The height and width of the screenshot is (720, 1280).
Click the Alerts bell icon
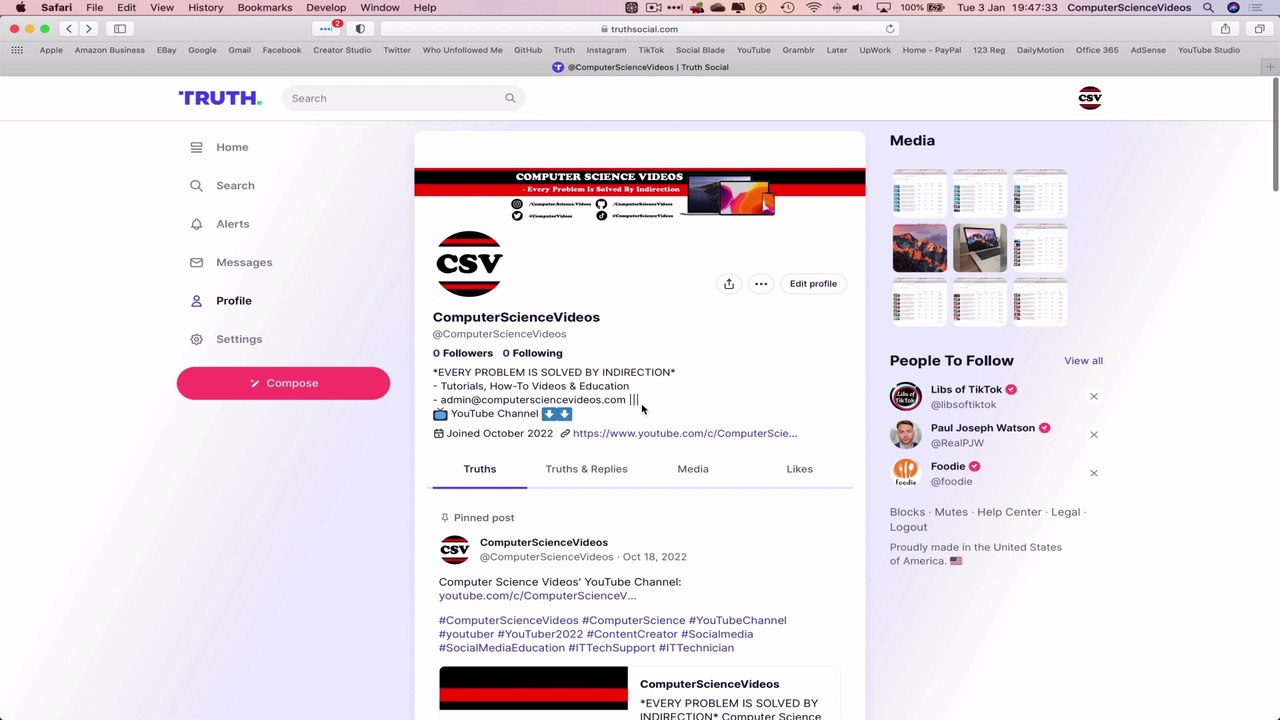pos(196,224)
